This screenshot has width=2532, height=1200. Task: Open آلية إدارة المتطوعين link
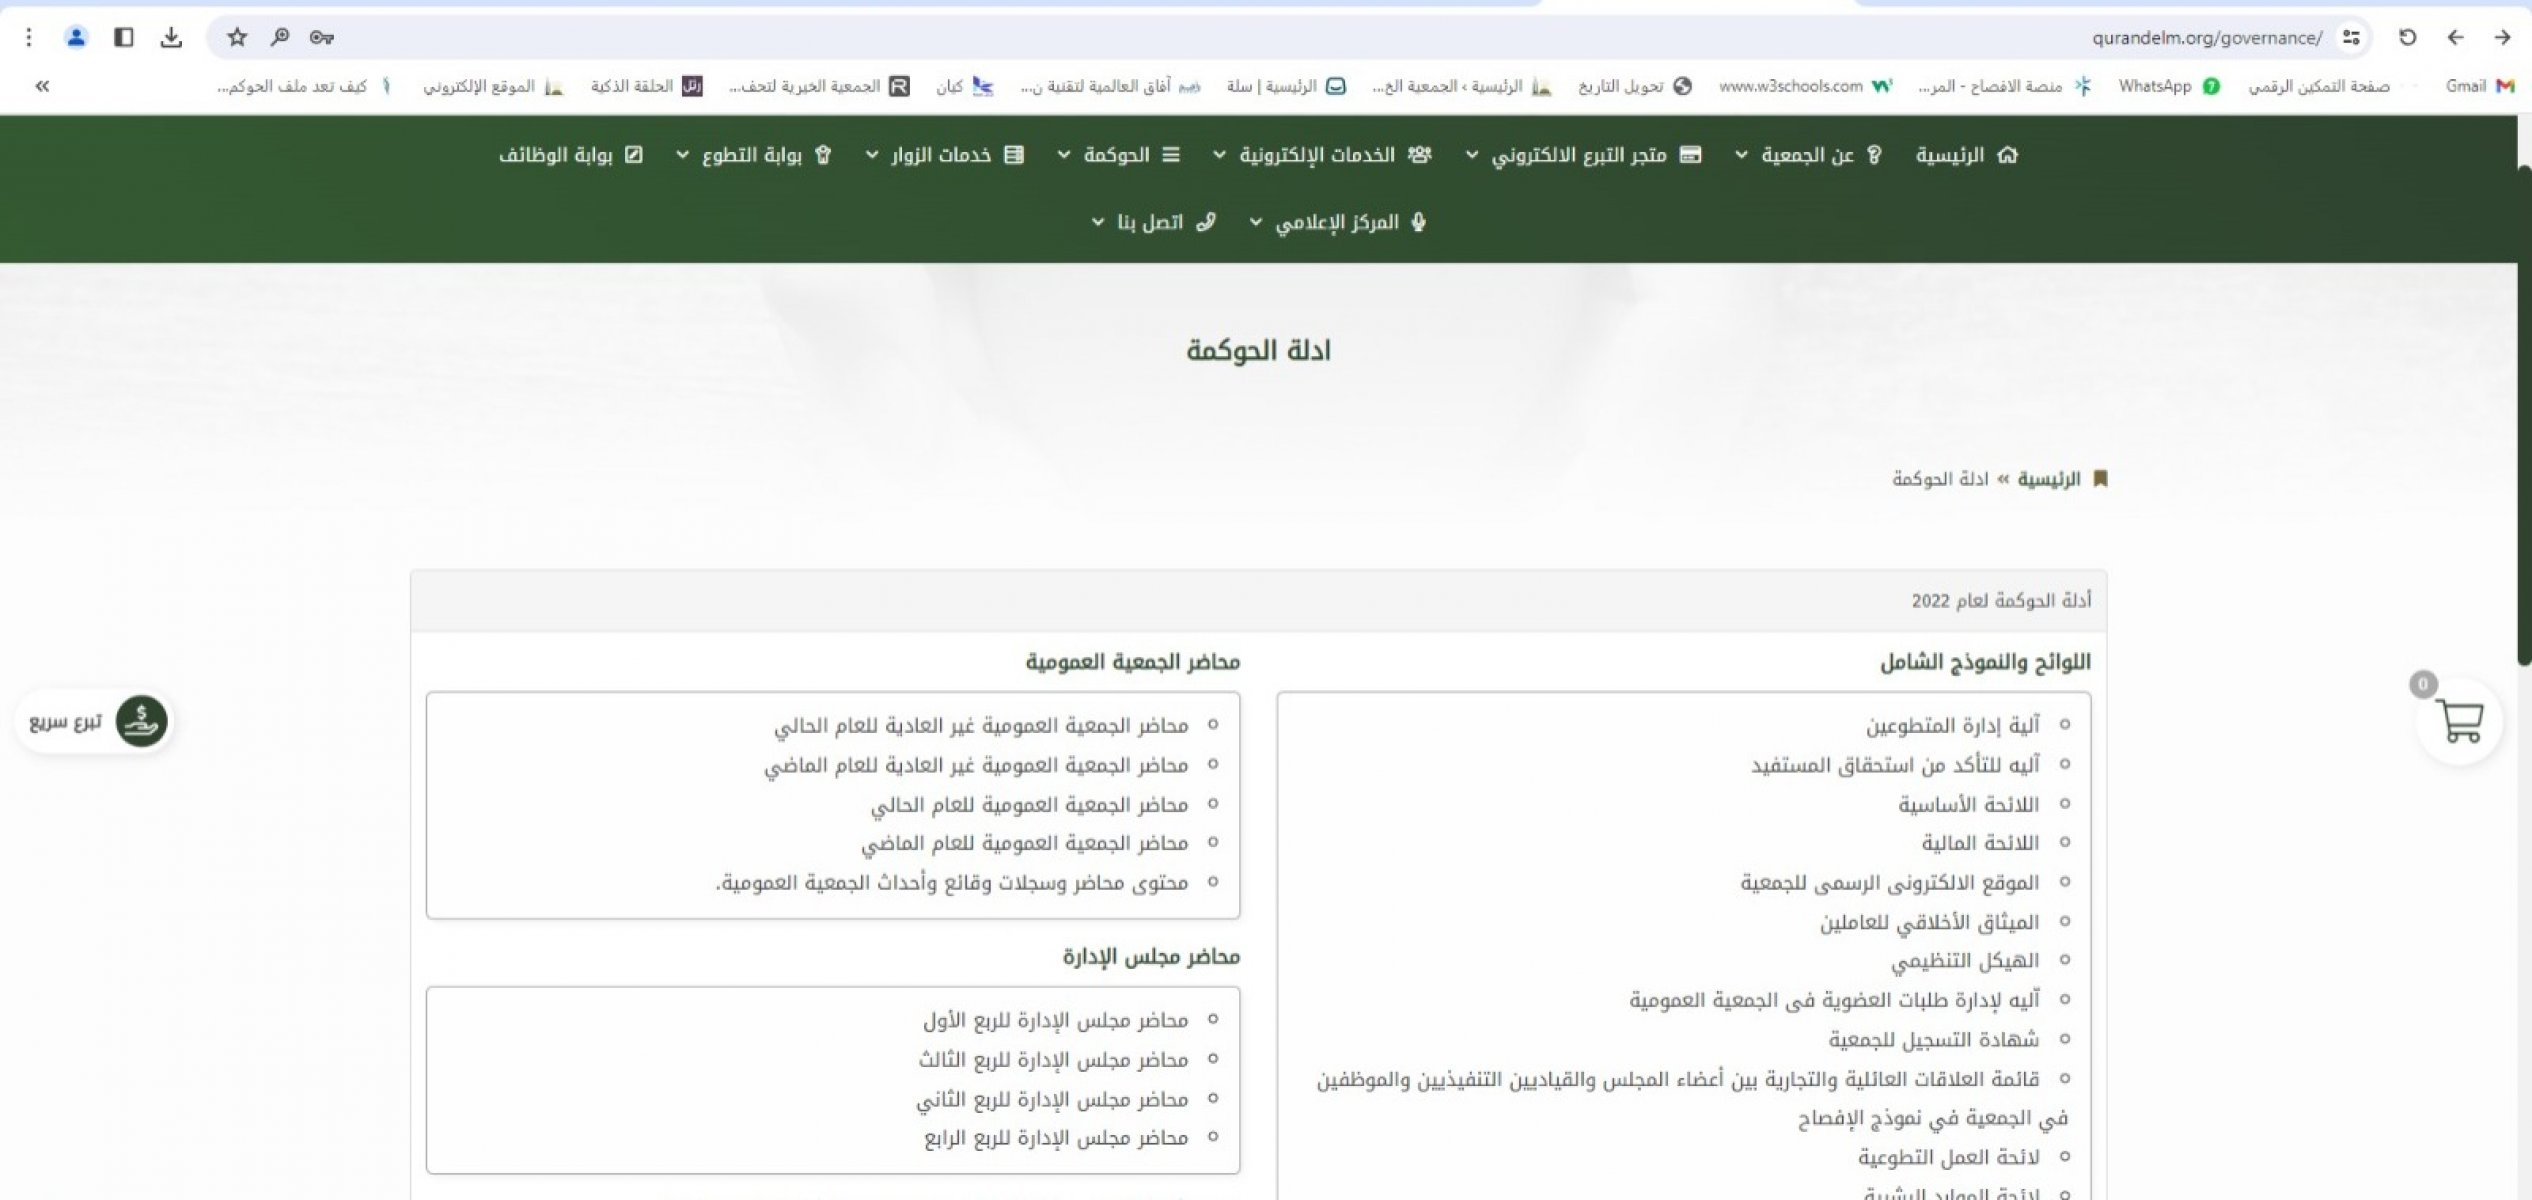click(1952, 725)
